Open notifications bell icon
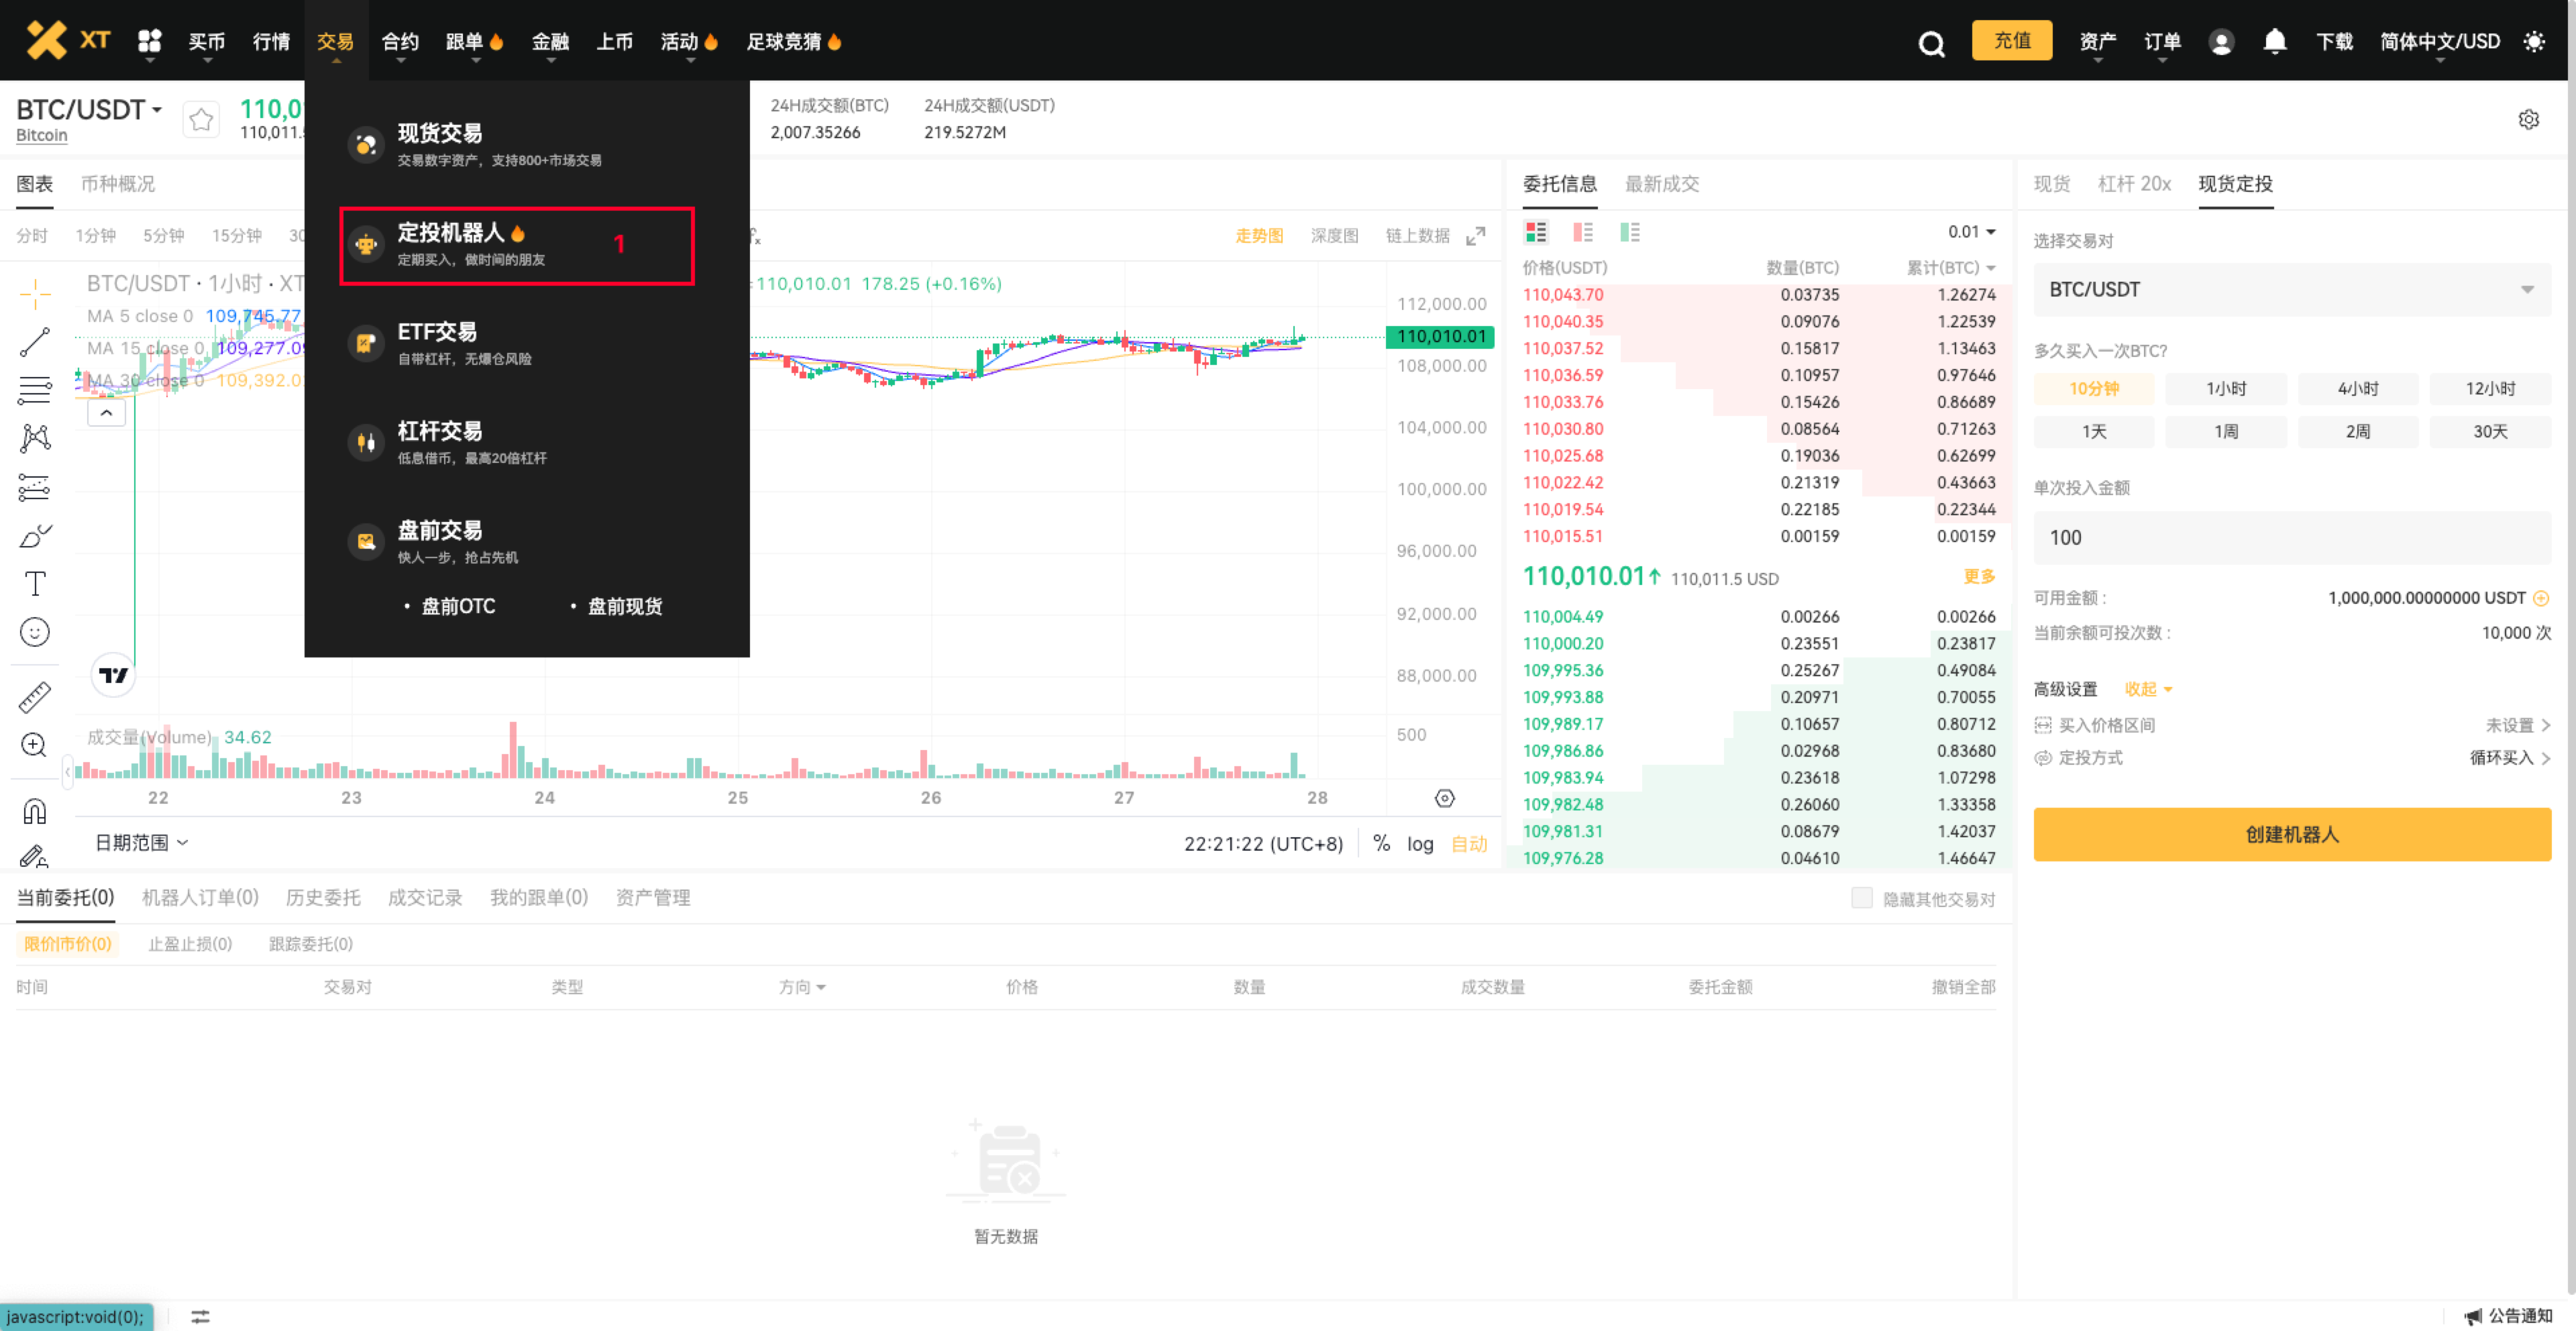The image size is (2576, 1331). coord(2275,41)
